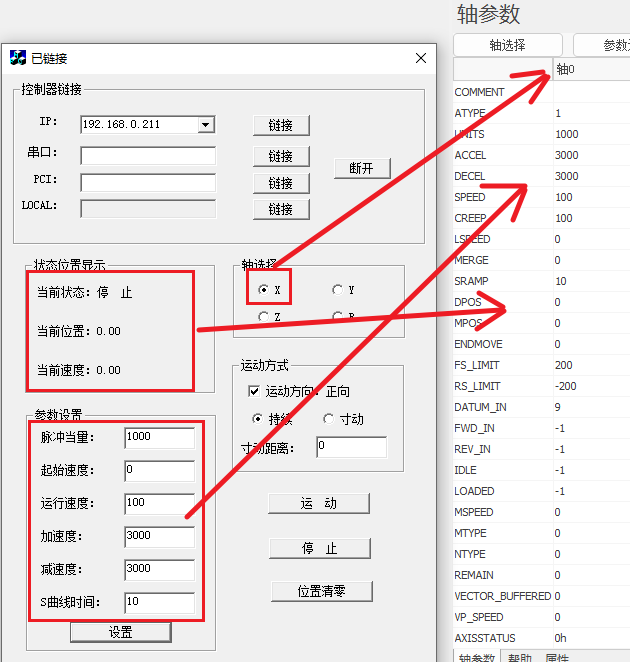Select the ENDMOVE parameter row
This screenshot has width=630, height=662.
click(x=542, y=344)
